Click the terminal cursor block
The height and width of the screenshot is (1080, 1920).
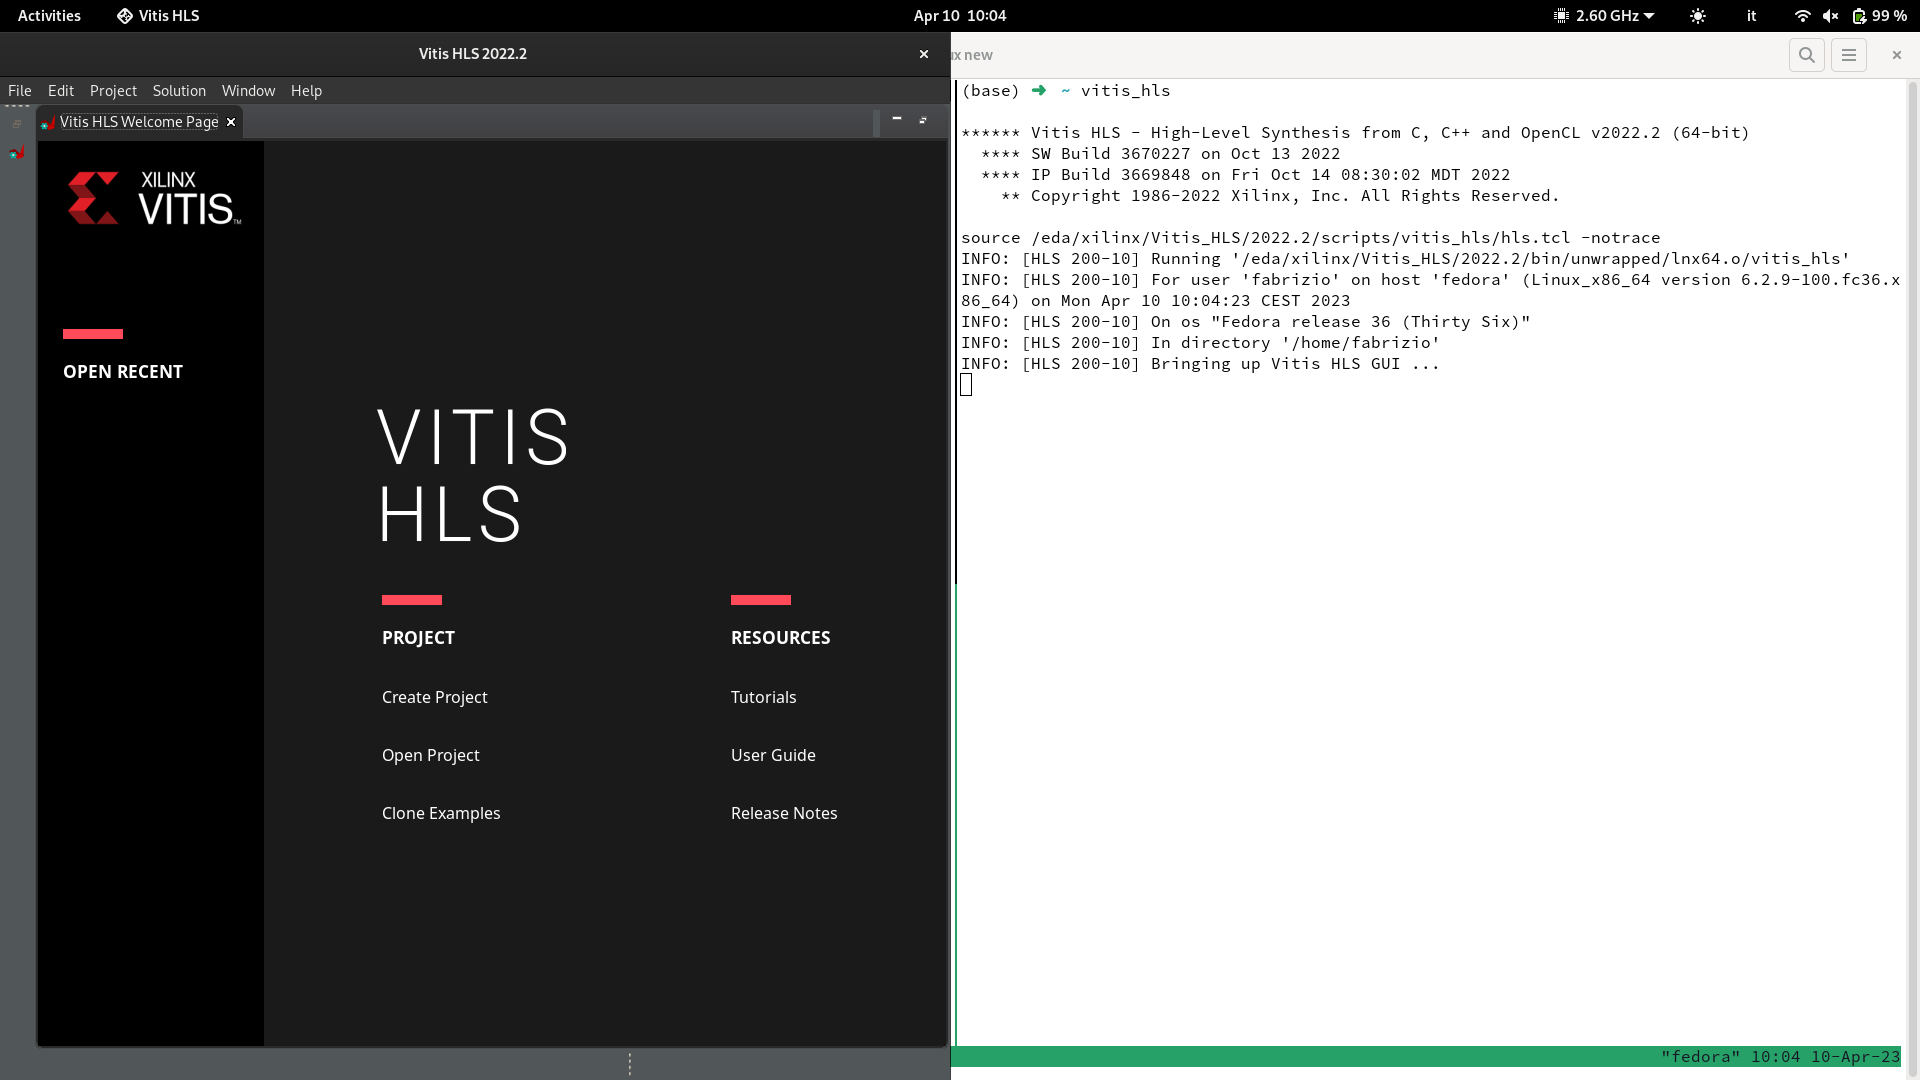[x=966, y=385]
